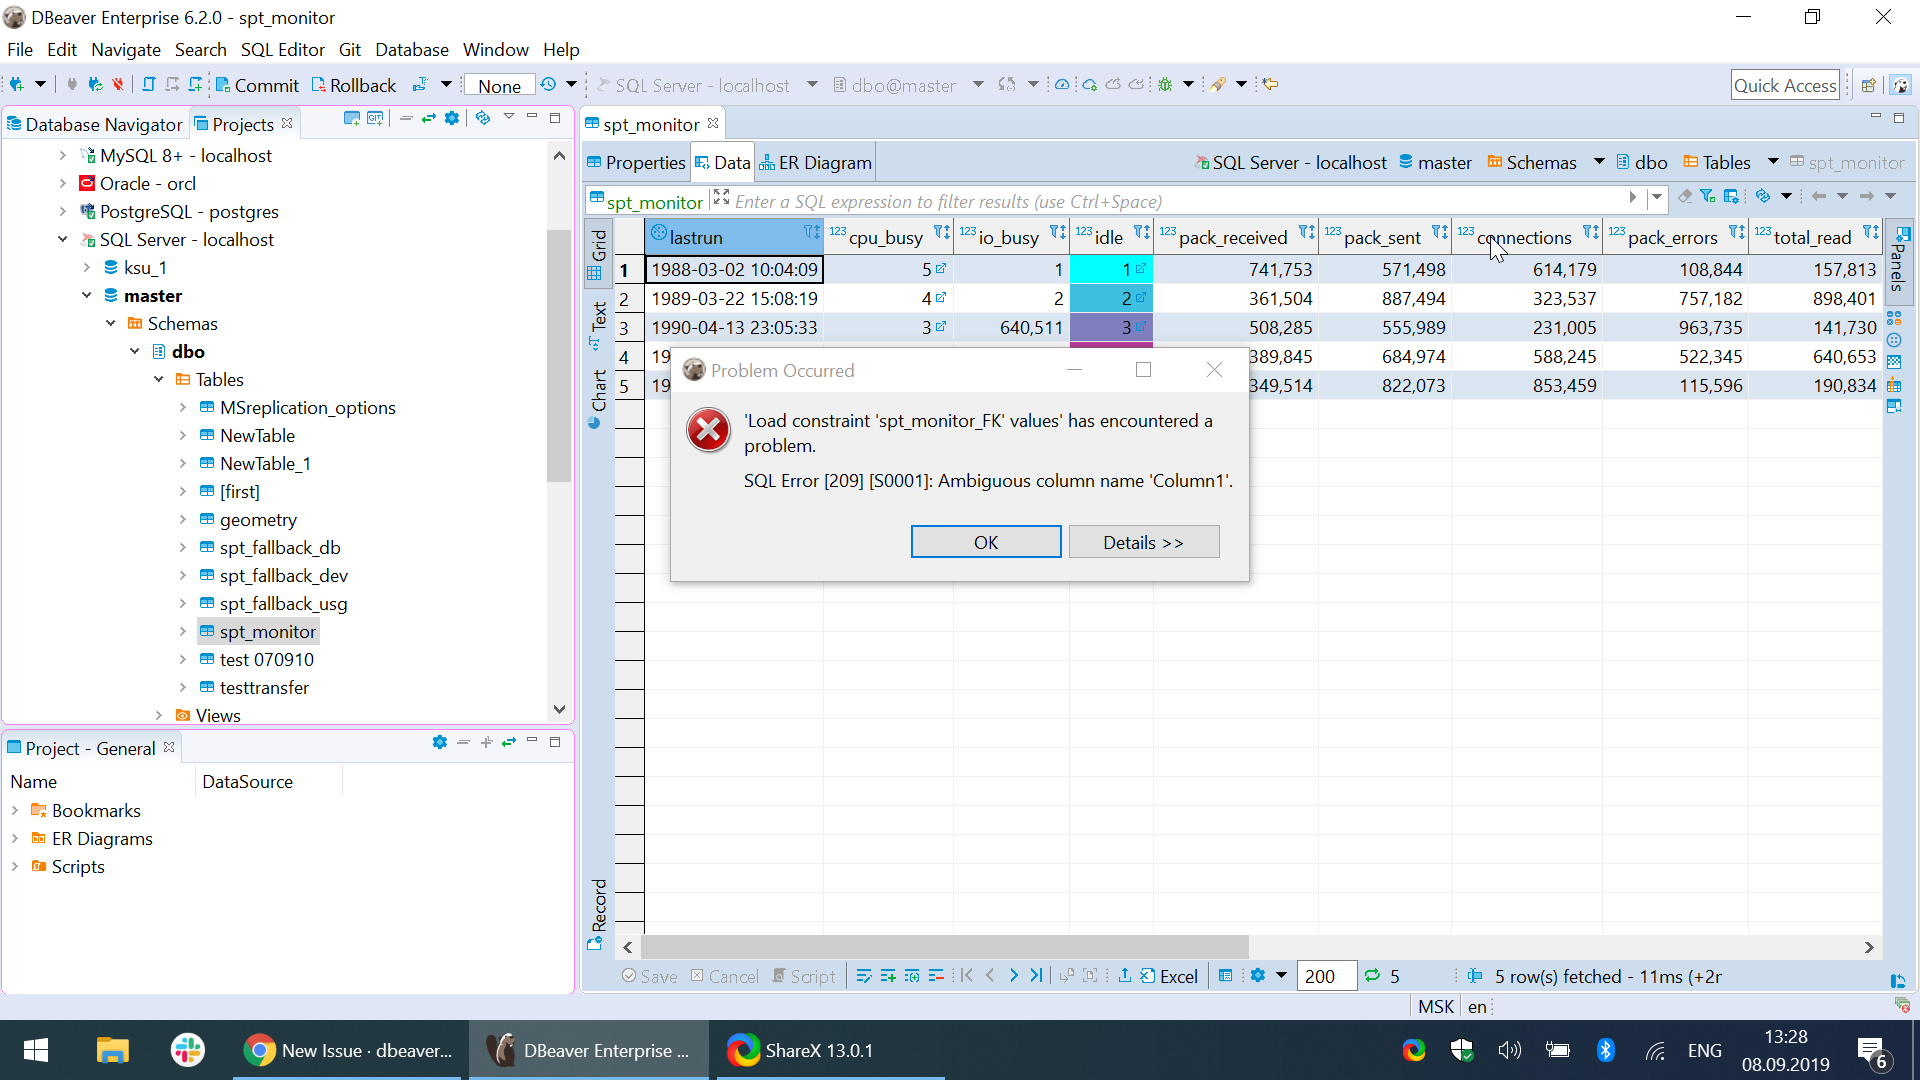Dismiss the error with the OK button
This screenshot has width=1920, height=1080.
click(985, 541)
